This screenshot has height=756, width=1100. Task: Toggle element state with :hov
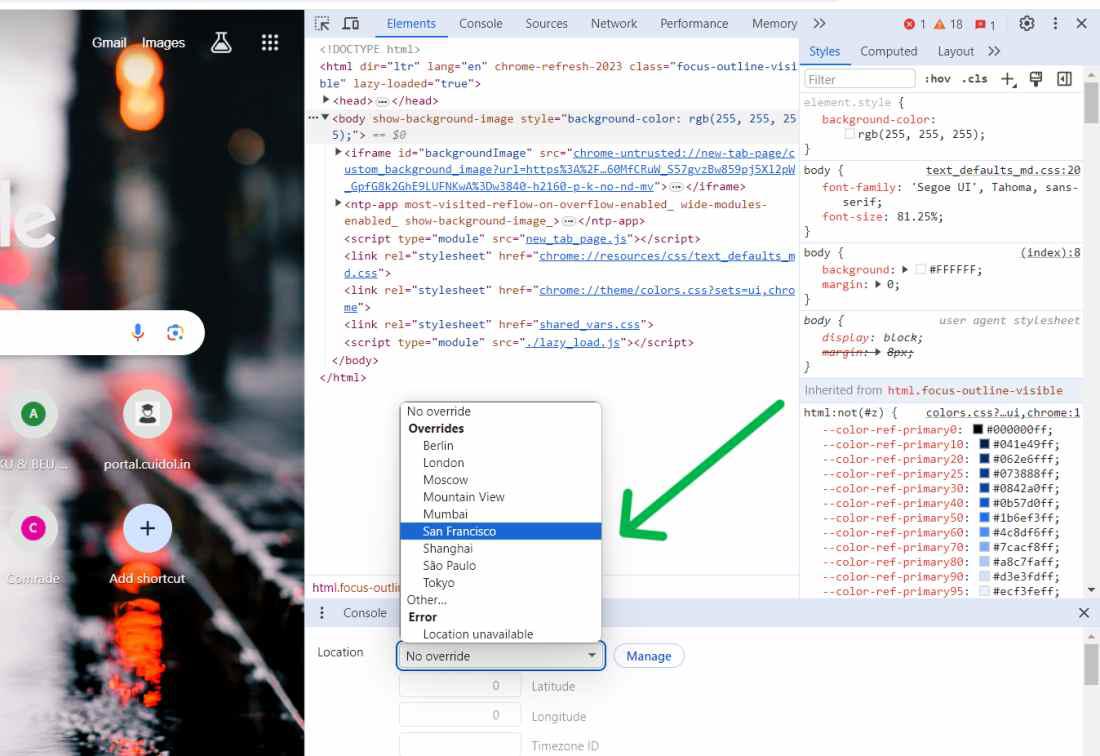(x=937, y=79)
